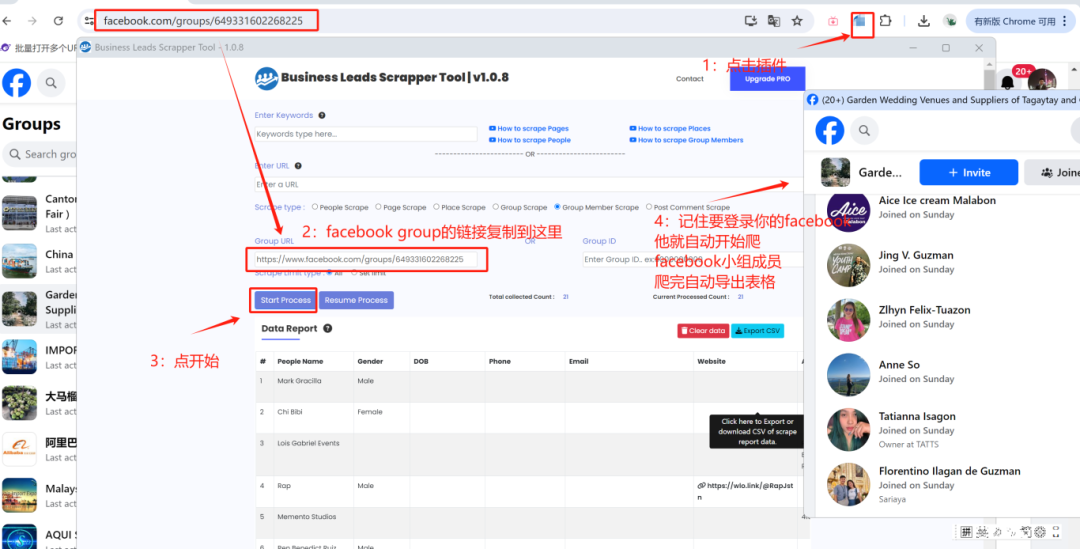1080x549 pixels.
Task: Click help icon next to Data Report
Action: pos(328,329)
